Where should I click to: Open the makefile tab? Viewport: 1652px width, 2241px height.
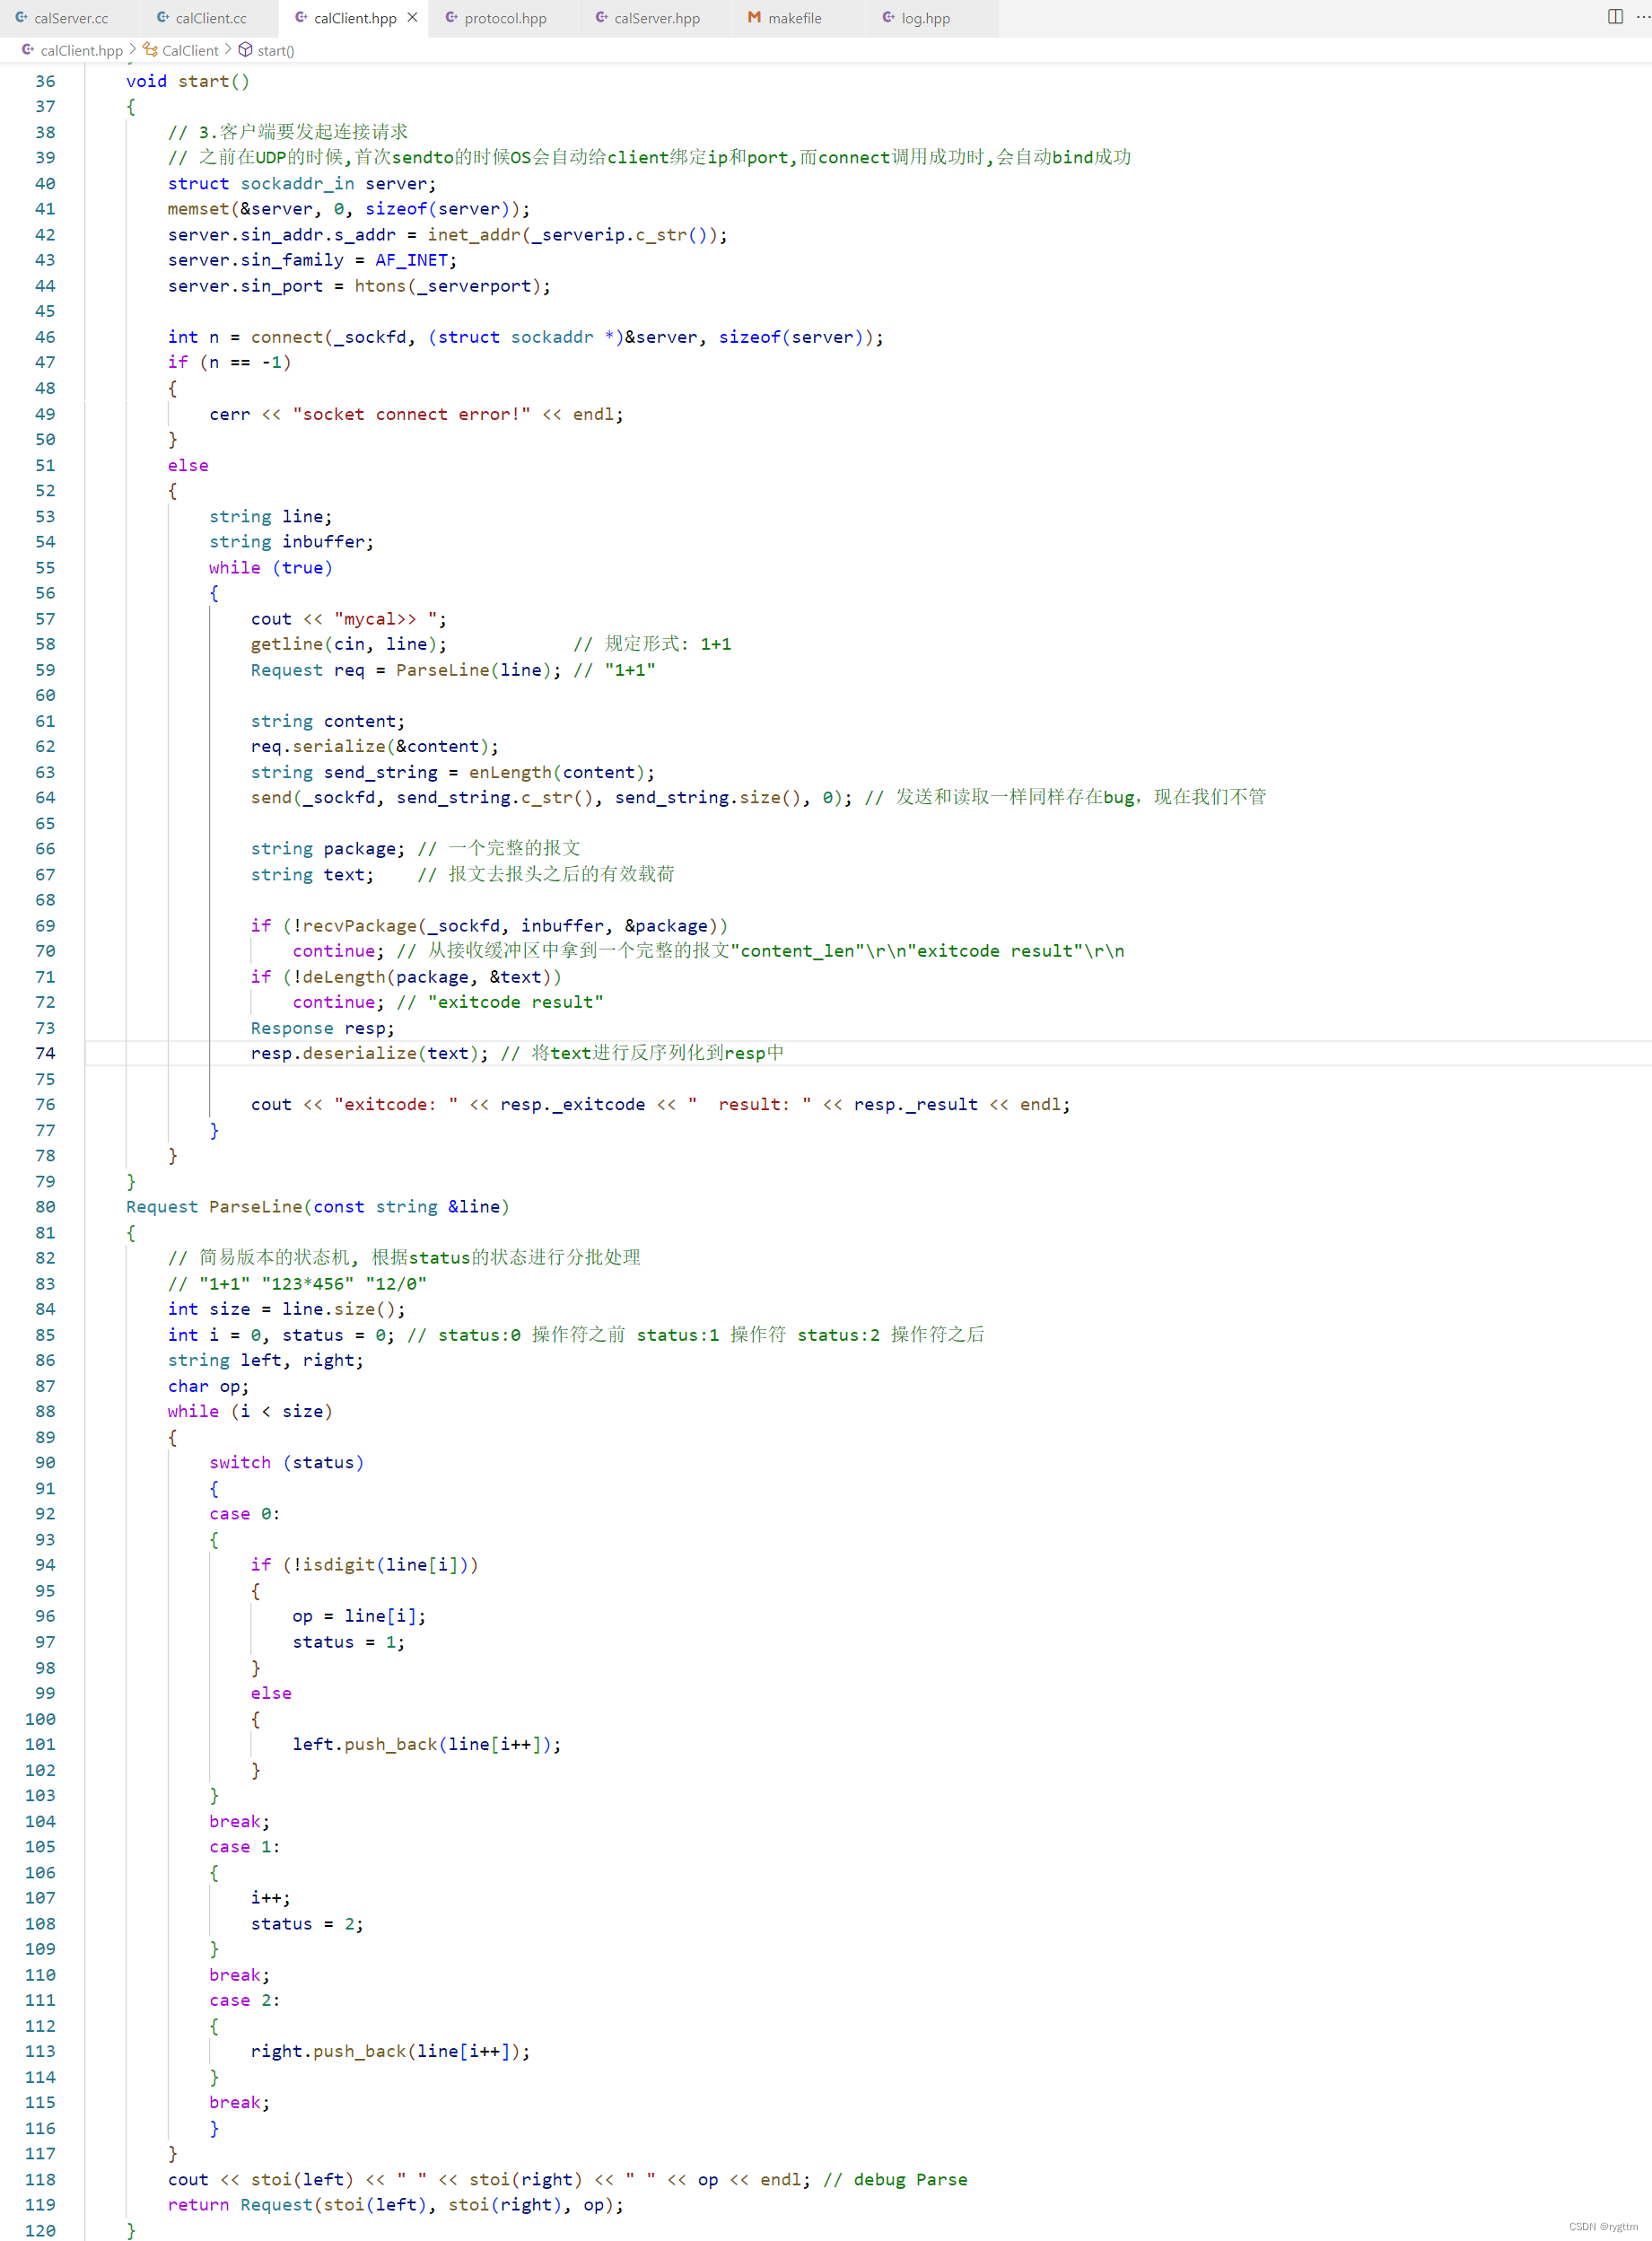[794, 18]
